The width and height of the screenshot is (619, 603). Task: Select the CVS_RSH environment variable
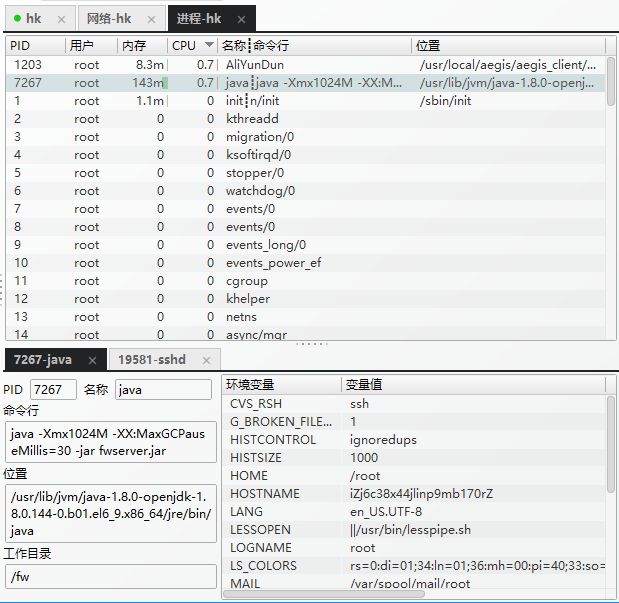pos(415,404)
